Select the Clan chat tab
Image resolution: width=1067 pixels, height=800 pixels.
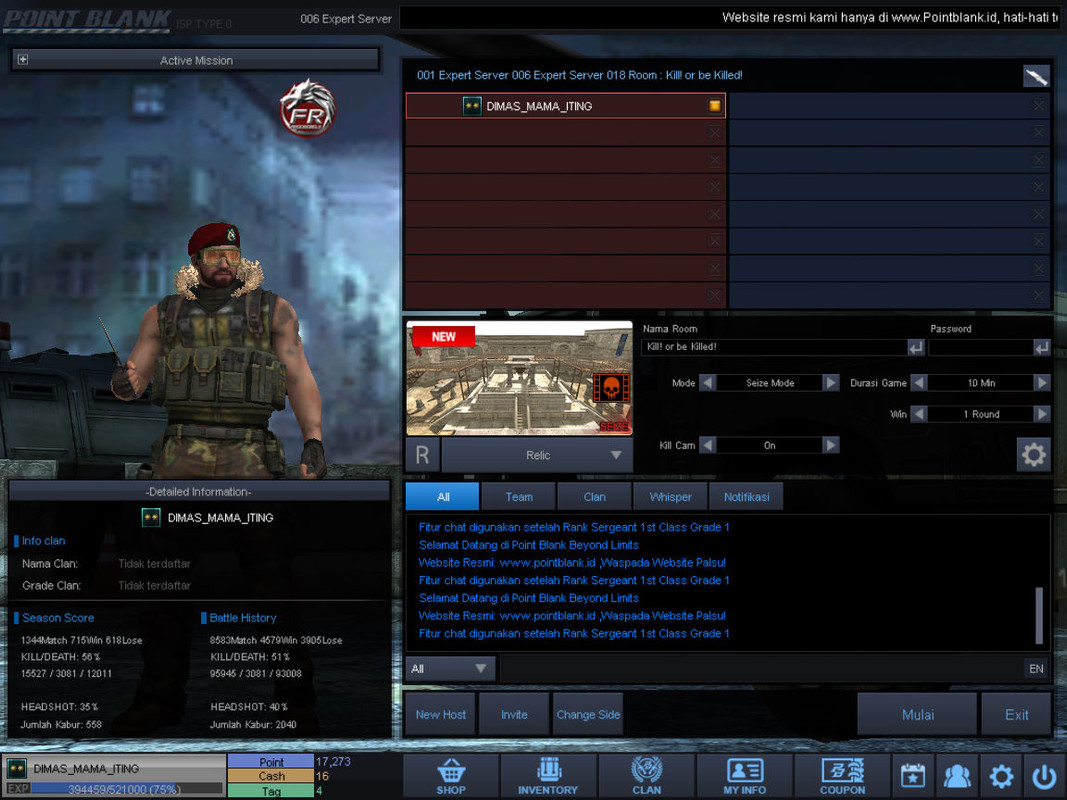pyautogui.click(x=594, y=497)
